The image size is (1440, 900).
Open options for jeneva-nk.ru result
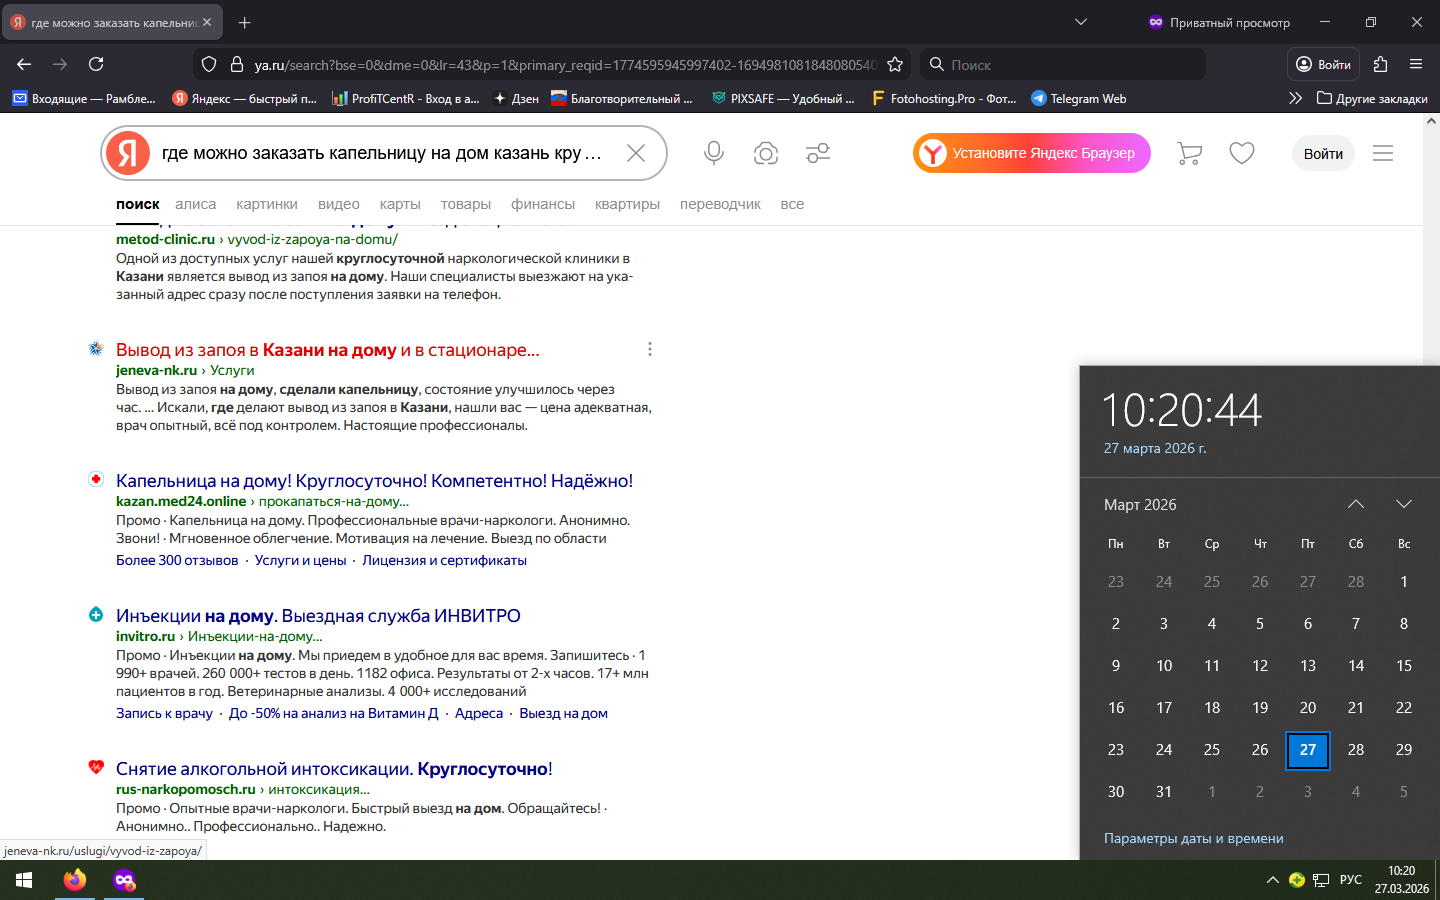point(650,349)
